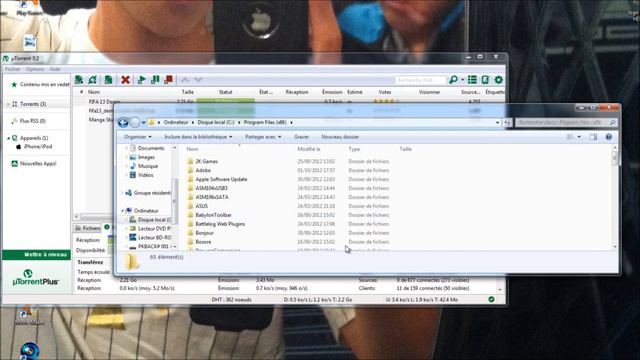The height and width of the screenshot is (360, 640).
Task: Open the uTorrent search provider dropdown arrow
Action: pos(462,80)
